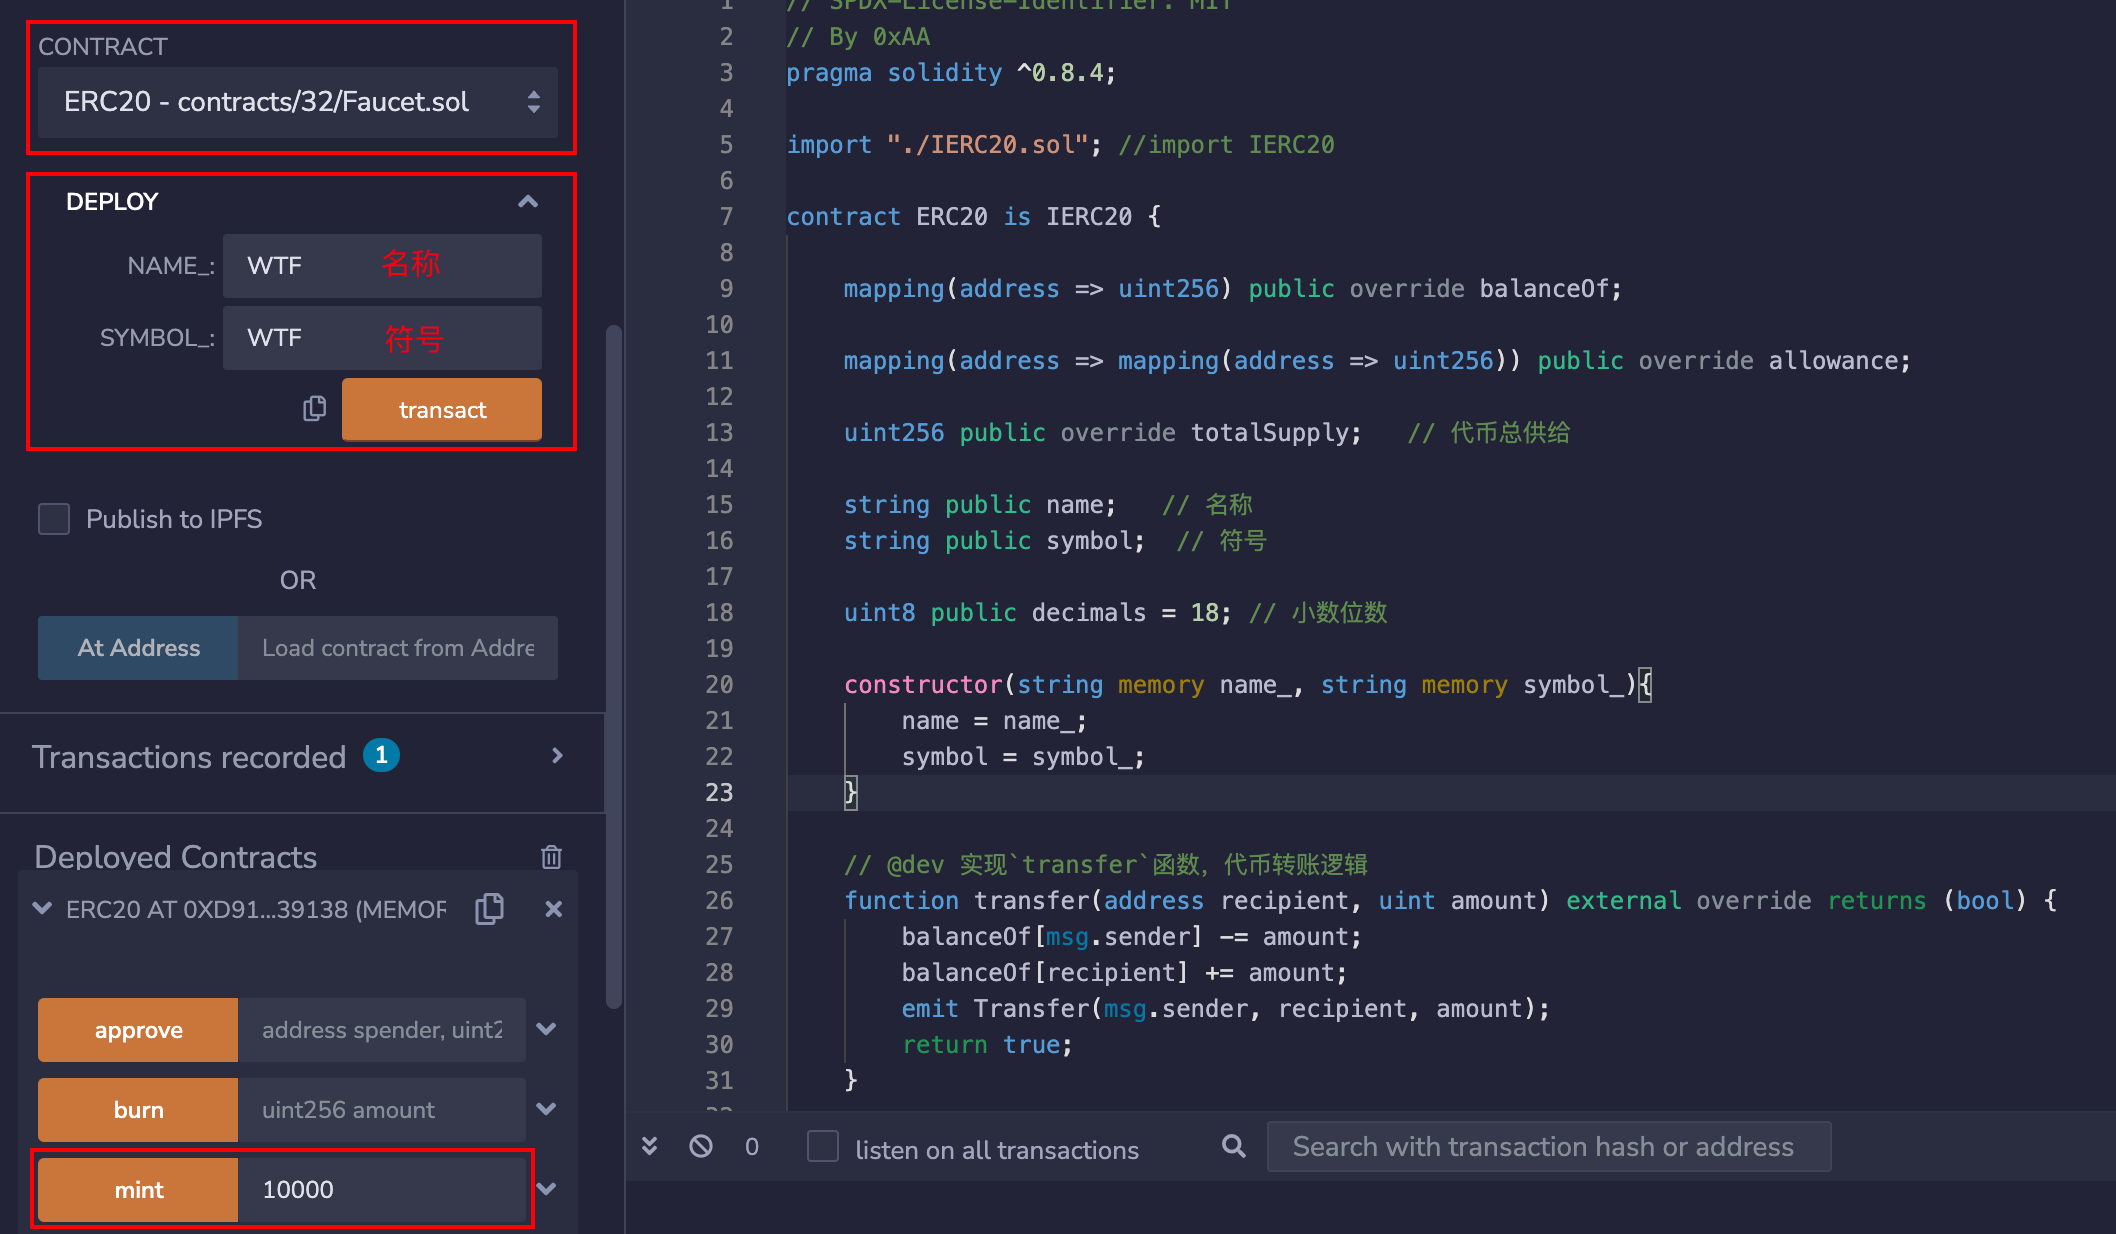The image size is (2116, 1234).
Task: Click the transact button to deploy
Action: coord(442,410)
